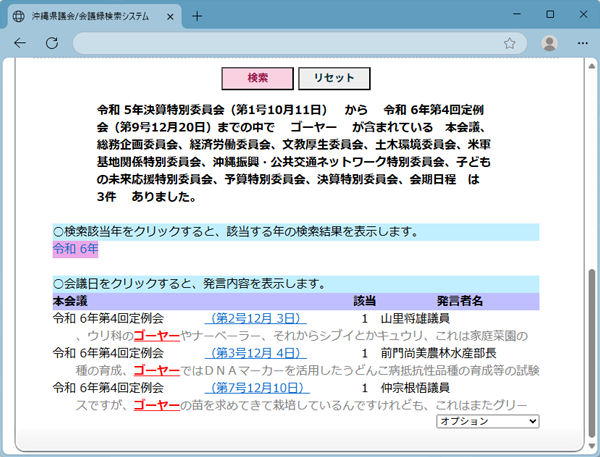The height and width of the screenshot is (457, 600).
Task: Open the 第7号12月10日 meeting link
Action: pyautogui.click(x=258, y=388)
